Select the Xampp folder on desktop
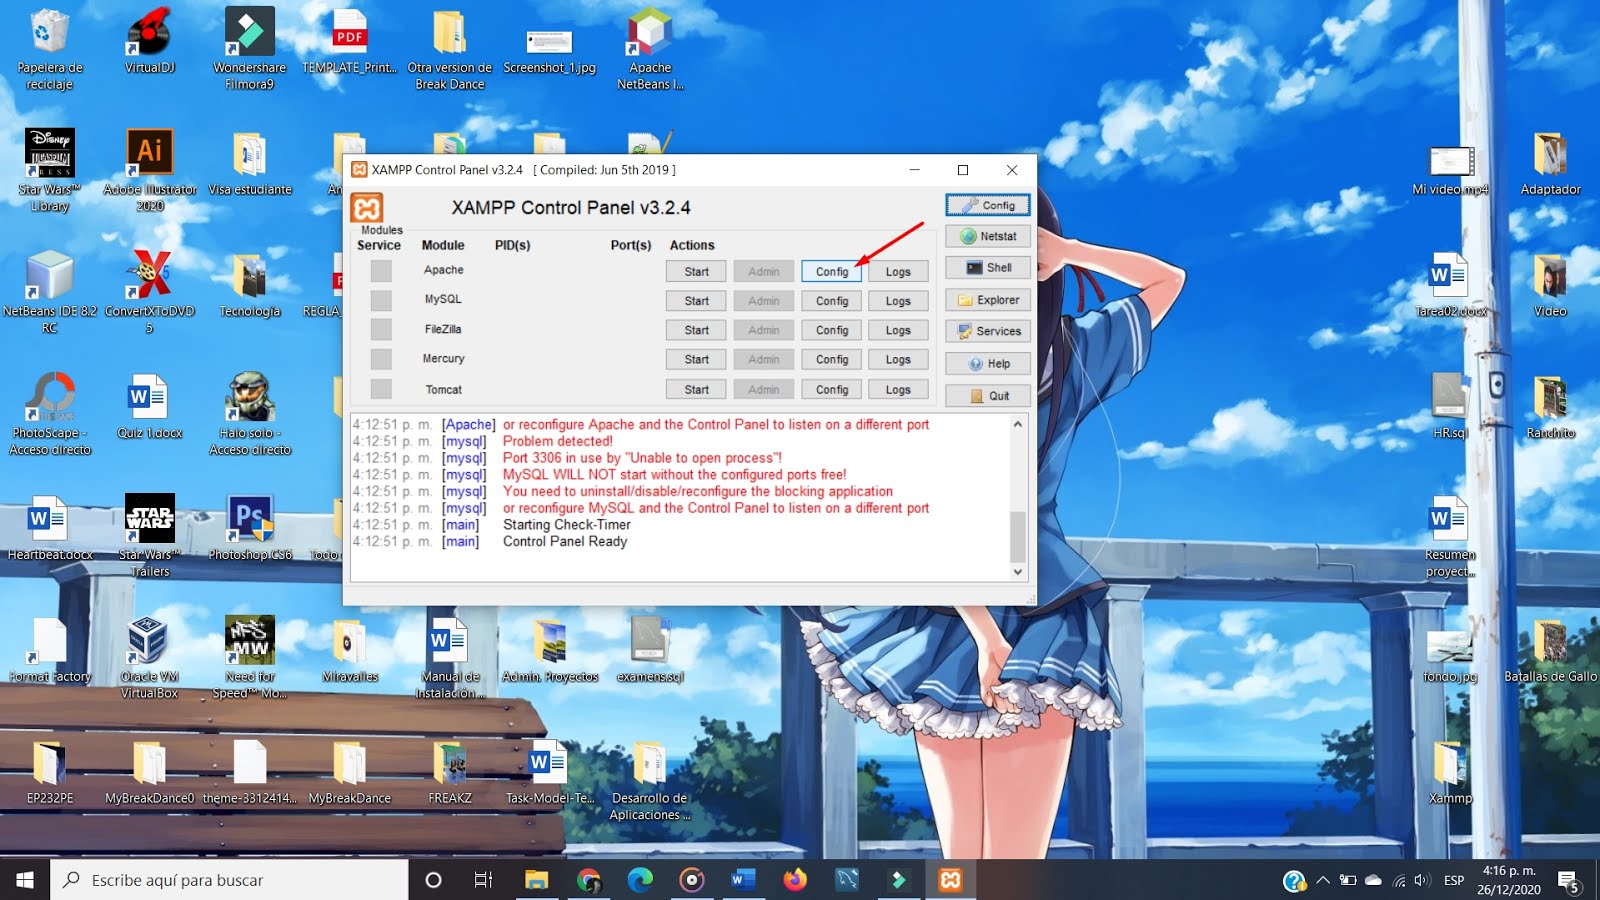The image size is (1600, 900). pyautogui.click(x=1450, y=772)
